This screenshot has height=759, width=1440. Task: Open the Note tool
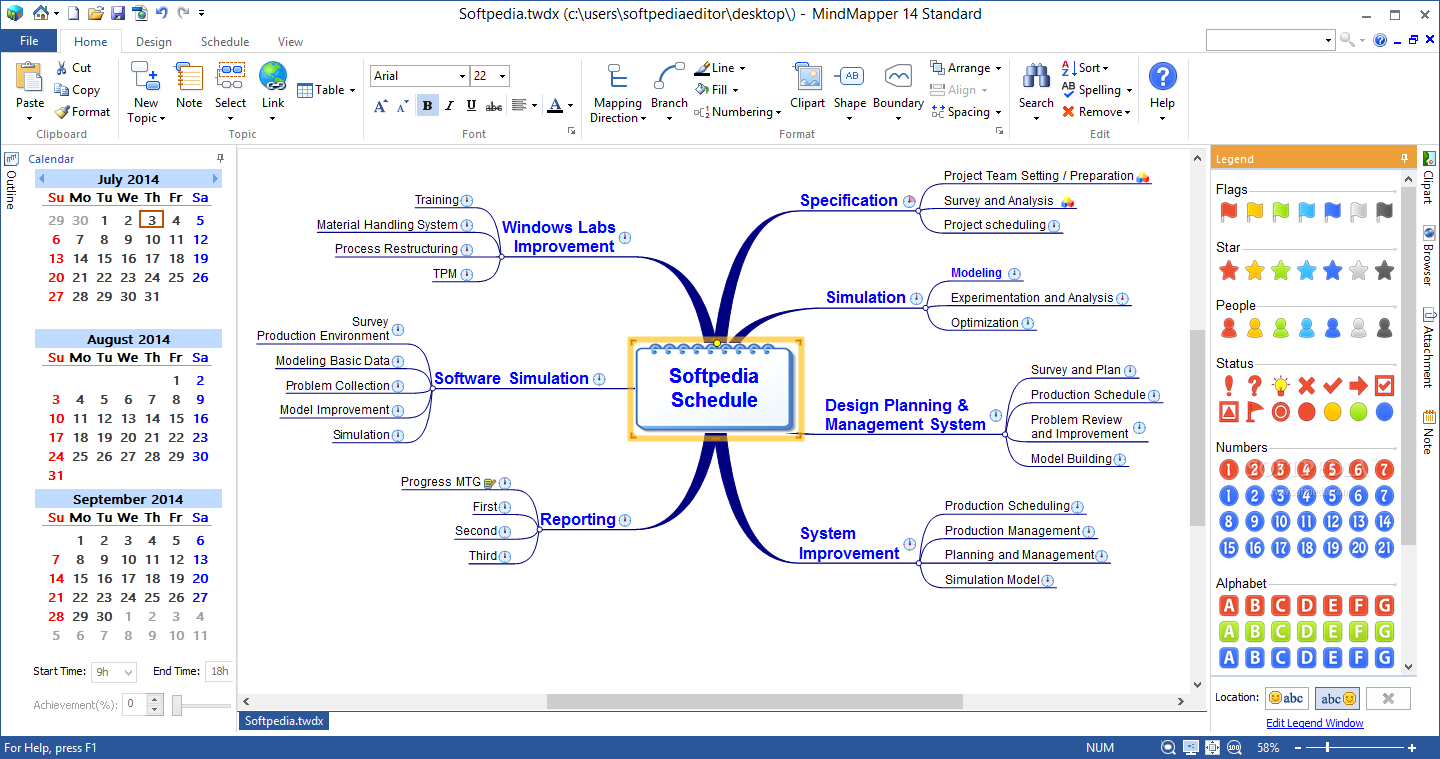(x=189, y=85)
